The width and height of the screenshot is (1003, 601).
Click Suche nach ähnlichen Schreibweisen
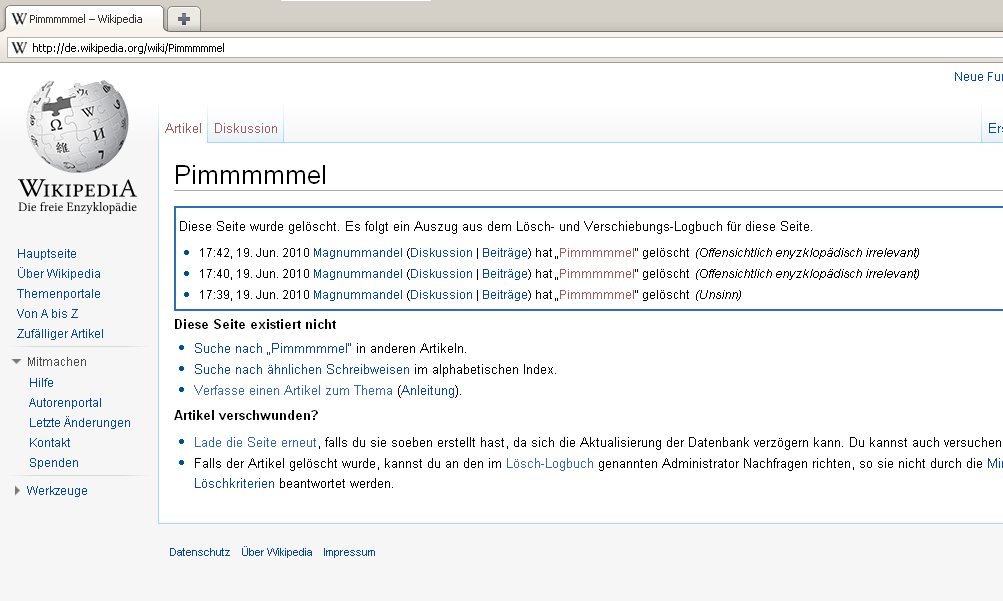[302, 370]
